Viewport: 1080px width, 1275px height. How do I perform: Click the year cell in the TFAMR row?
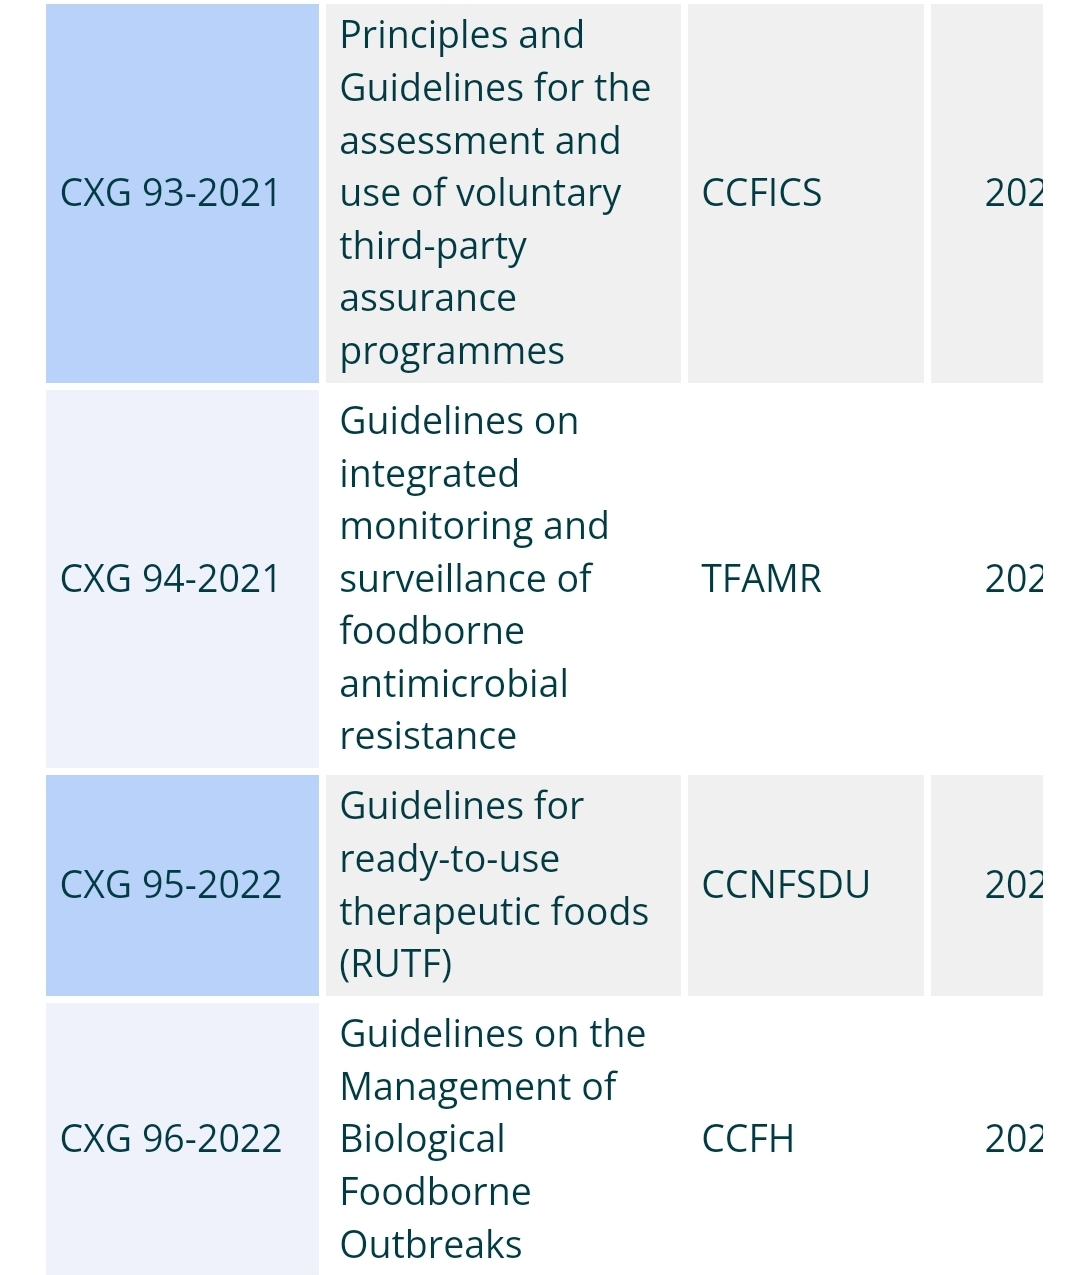tap(1012, 579)
